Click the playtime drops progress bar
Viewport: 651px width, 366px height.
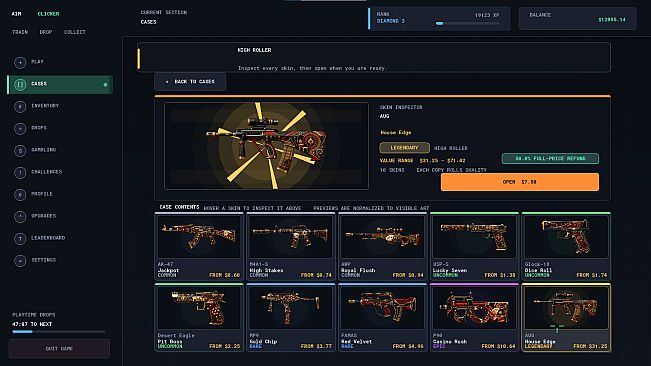click(59, 332)
